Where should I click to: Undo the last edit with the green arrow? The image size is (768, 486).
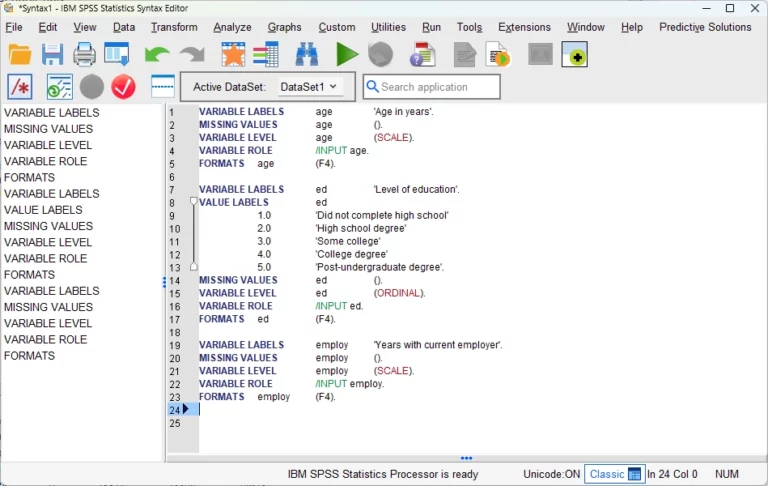point(157,54)
